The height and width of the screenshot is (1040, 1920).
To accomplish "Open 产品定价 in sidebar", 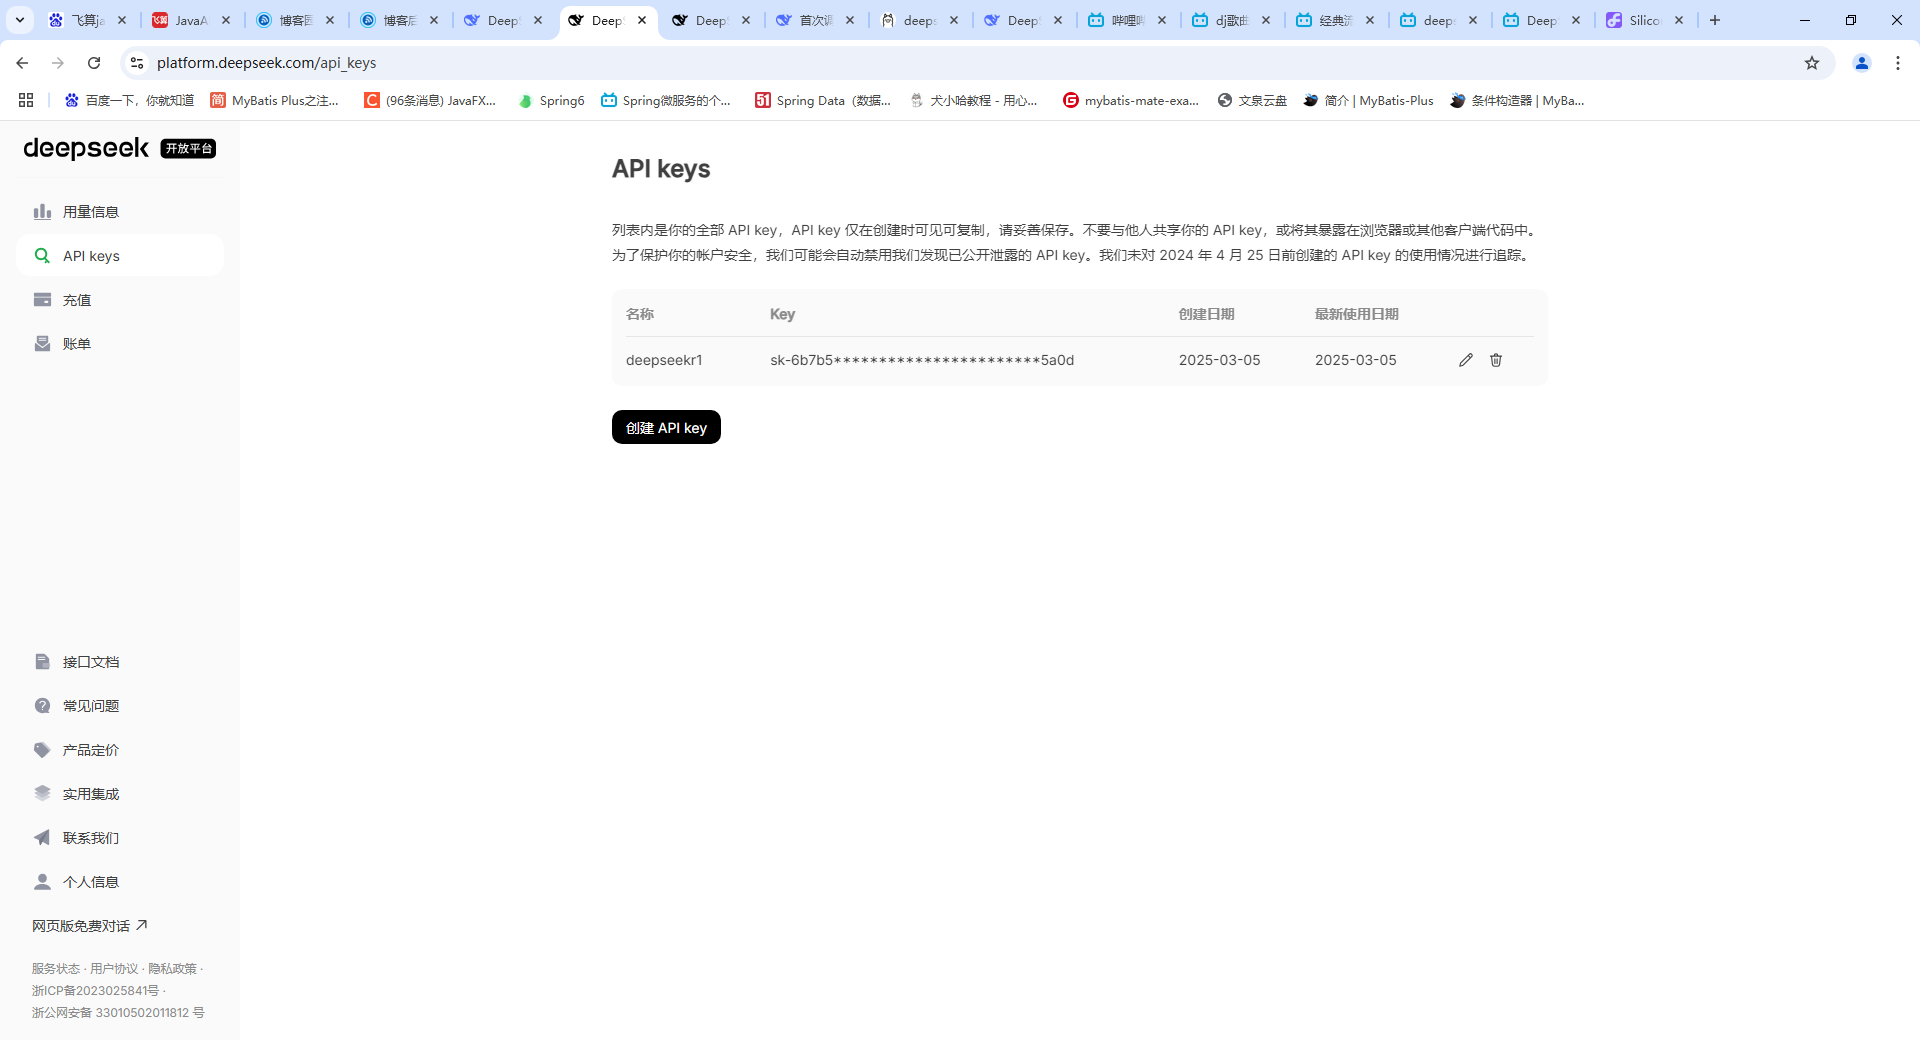I will coord(120,750).
